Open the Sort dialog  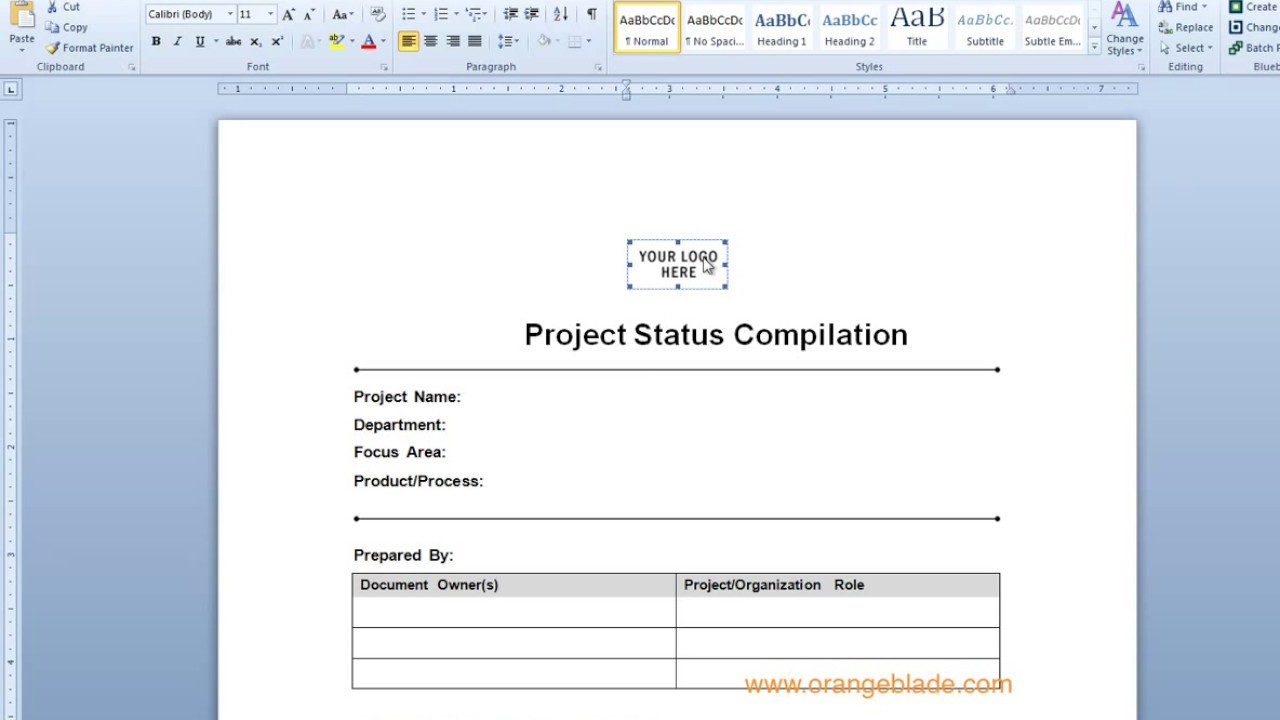560,14
